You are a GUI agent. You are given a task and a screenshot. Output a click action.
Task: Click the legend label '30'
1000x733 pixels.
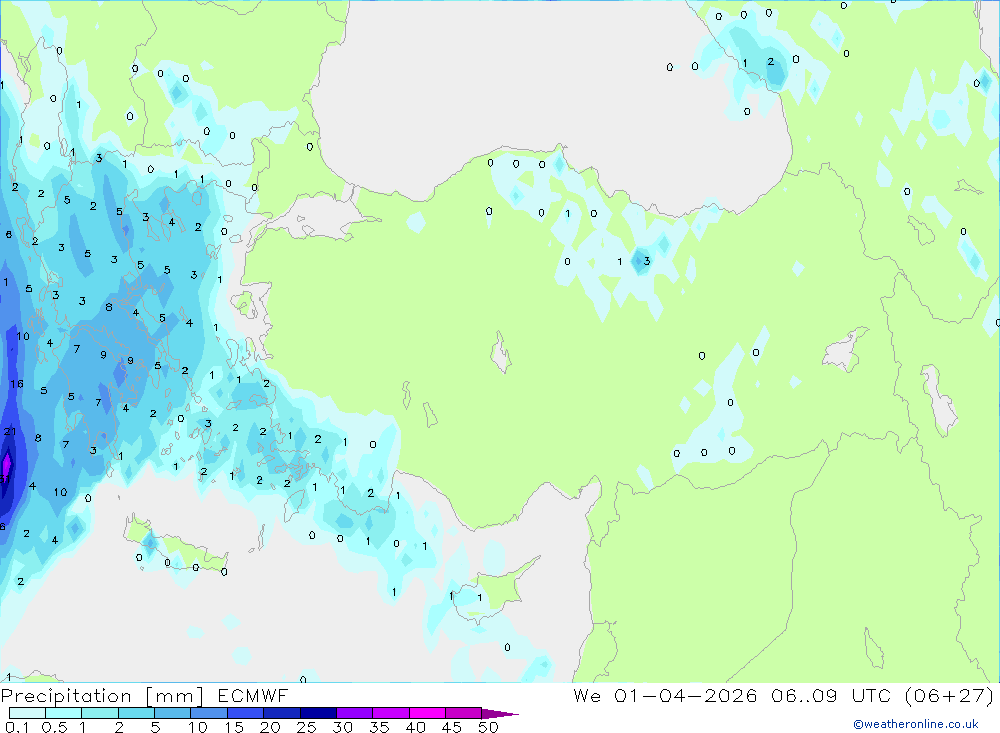343,727
